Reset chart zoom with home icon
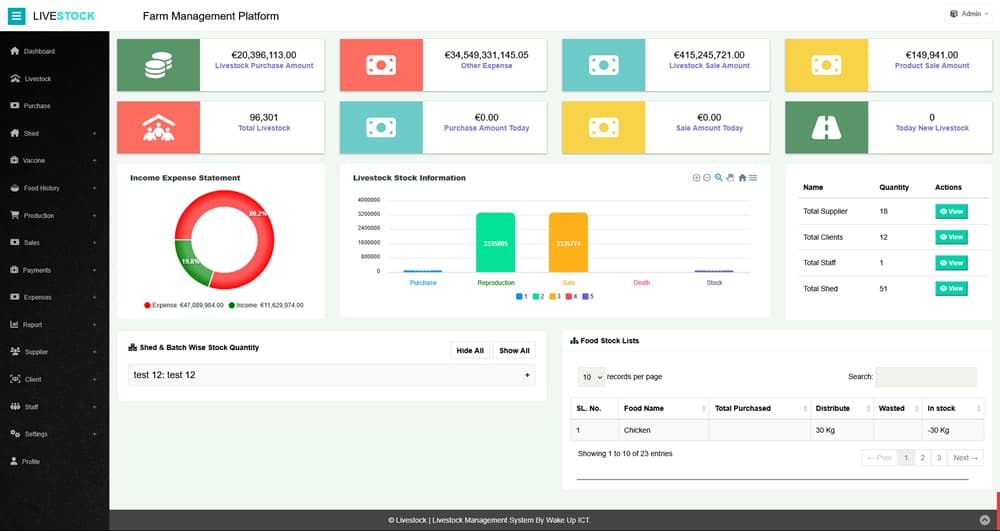The width and height of the screenshot is (1000, 531). 742,178
